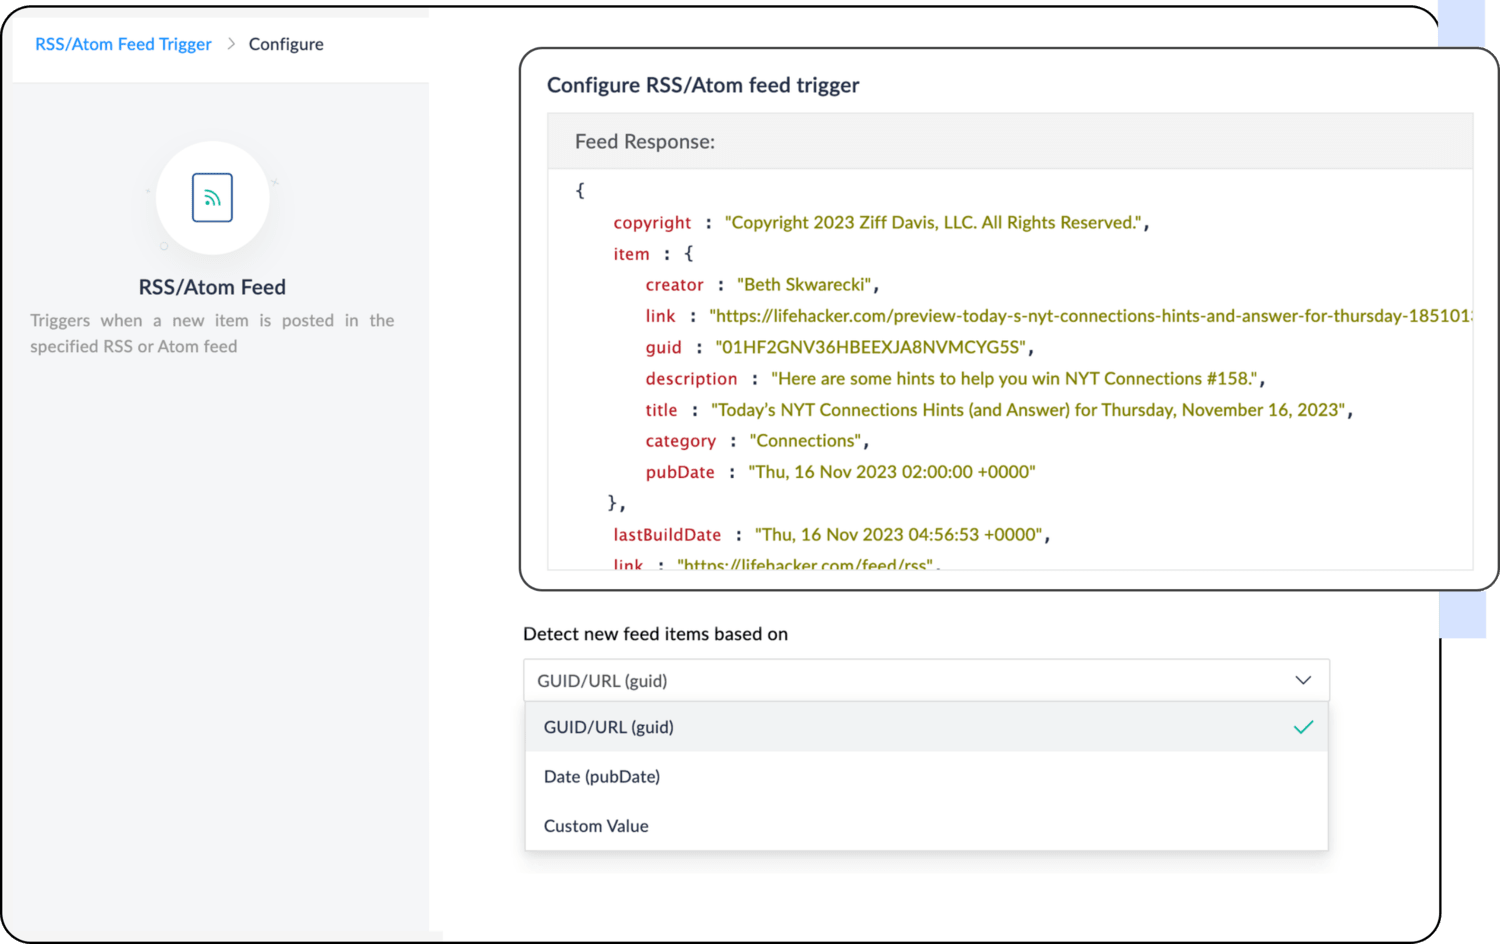Click the green checkmark beside GUID/URL option
Viewport: 1500px width, 944px height.
[x=1302, y=727]
